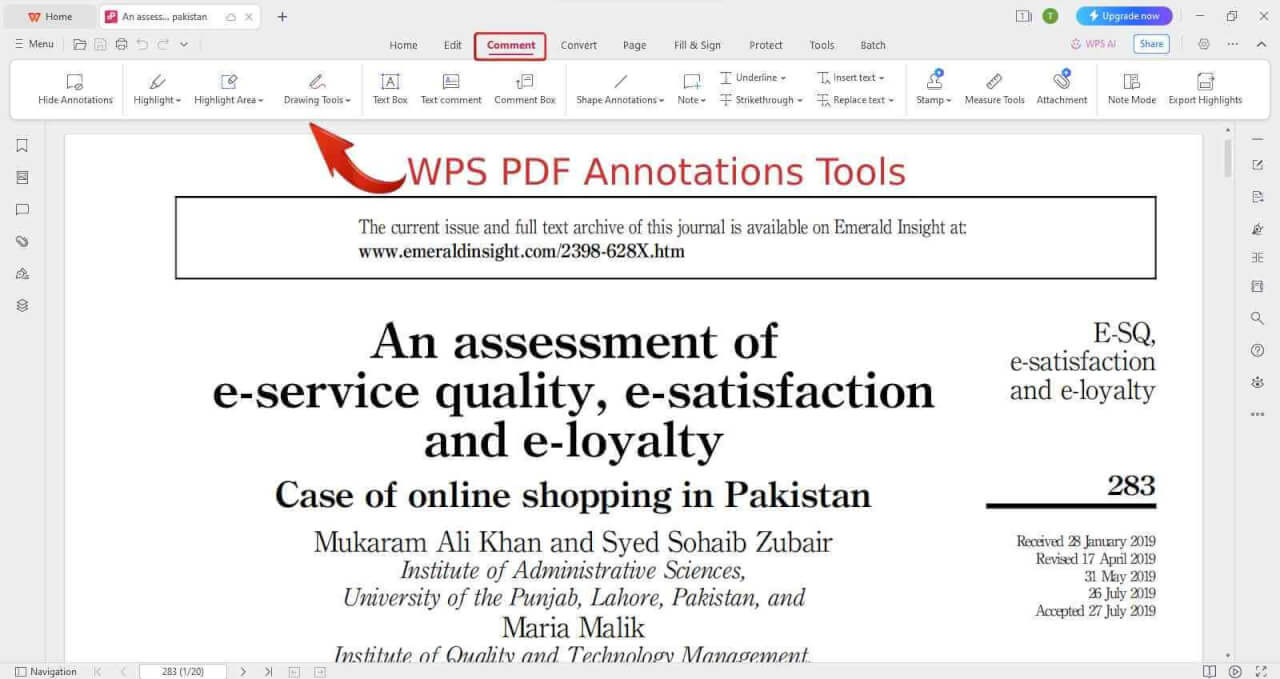1280x679 pixels.
Task: Open Measure Tools
Action: tap(994, 88)
